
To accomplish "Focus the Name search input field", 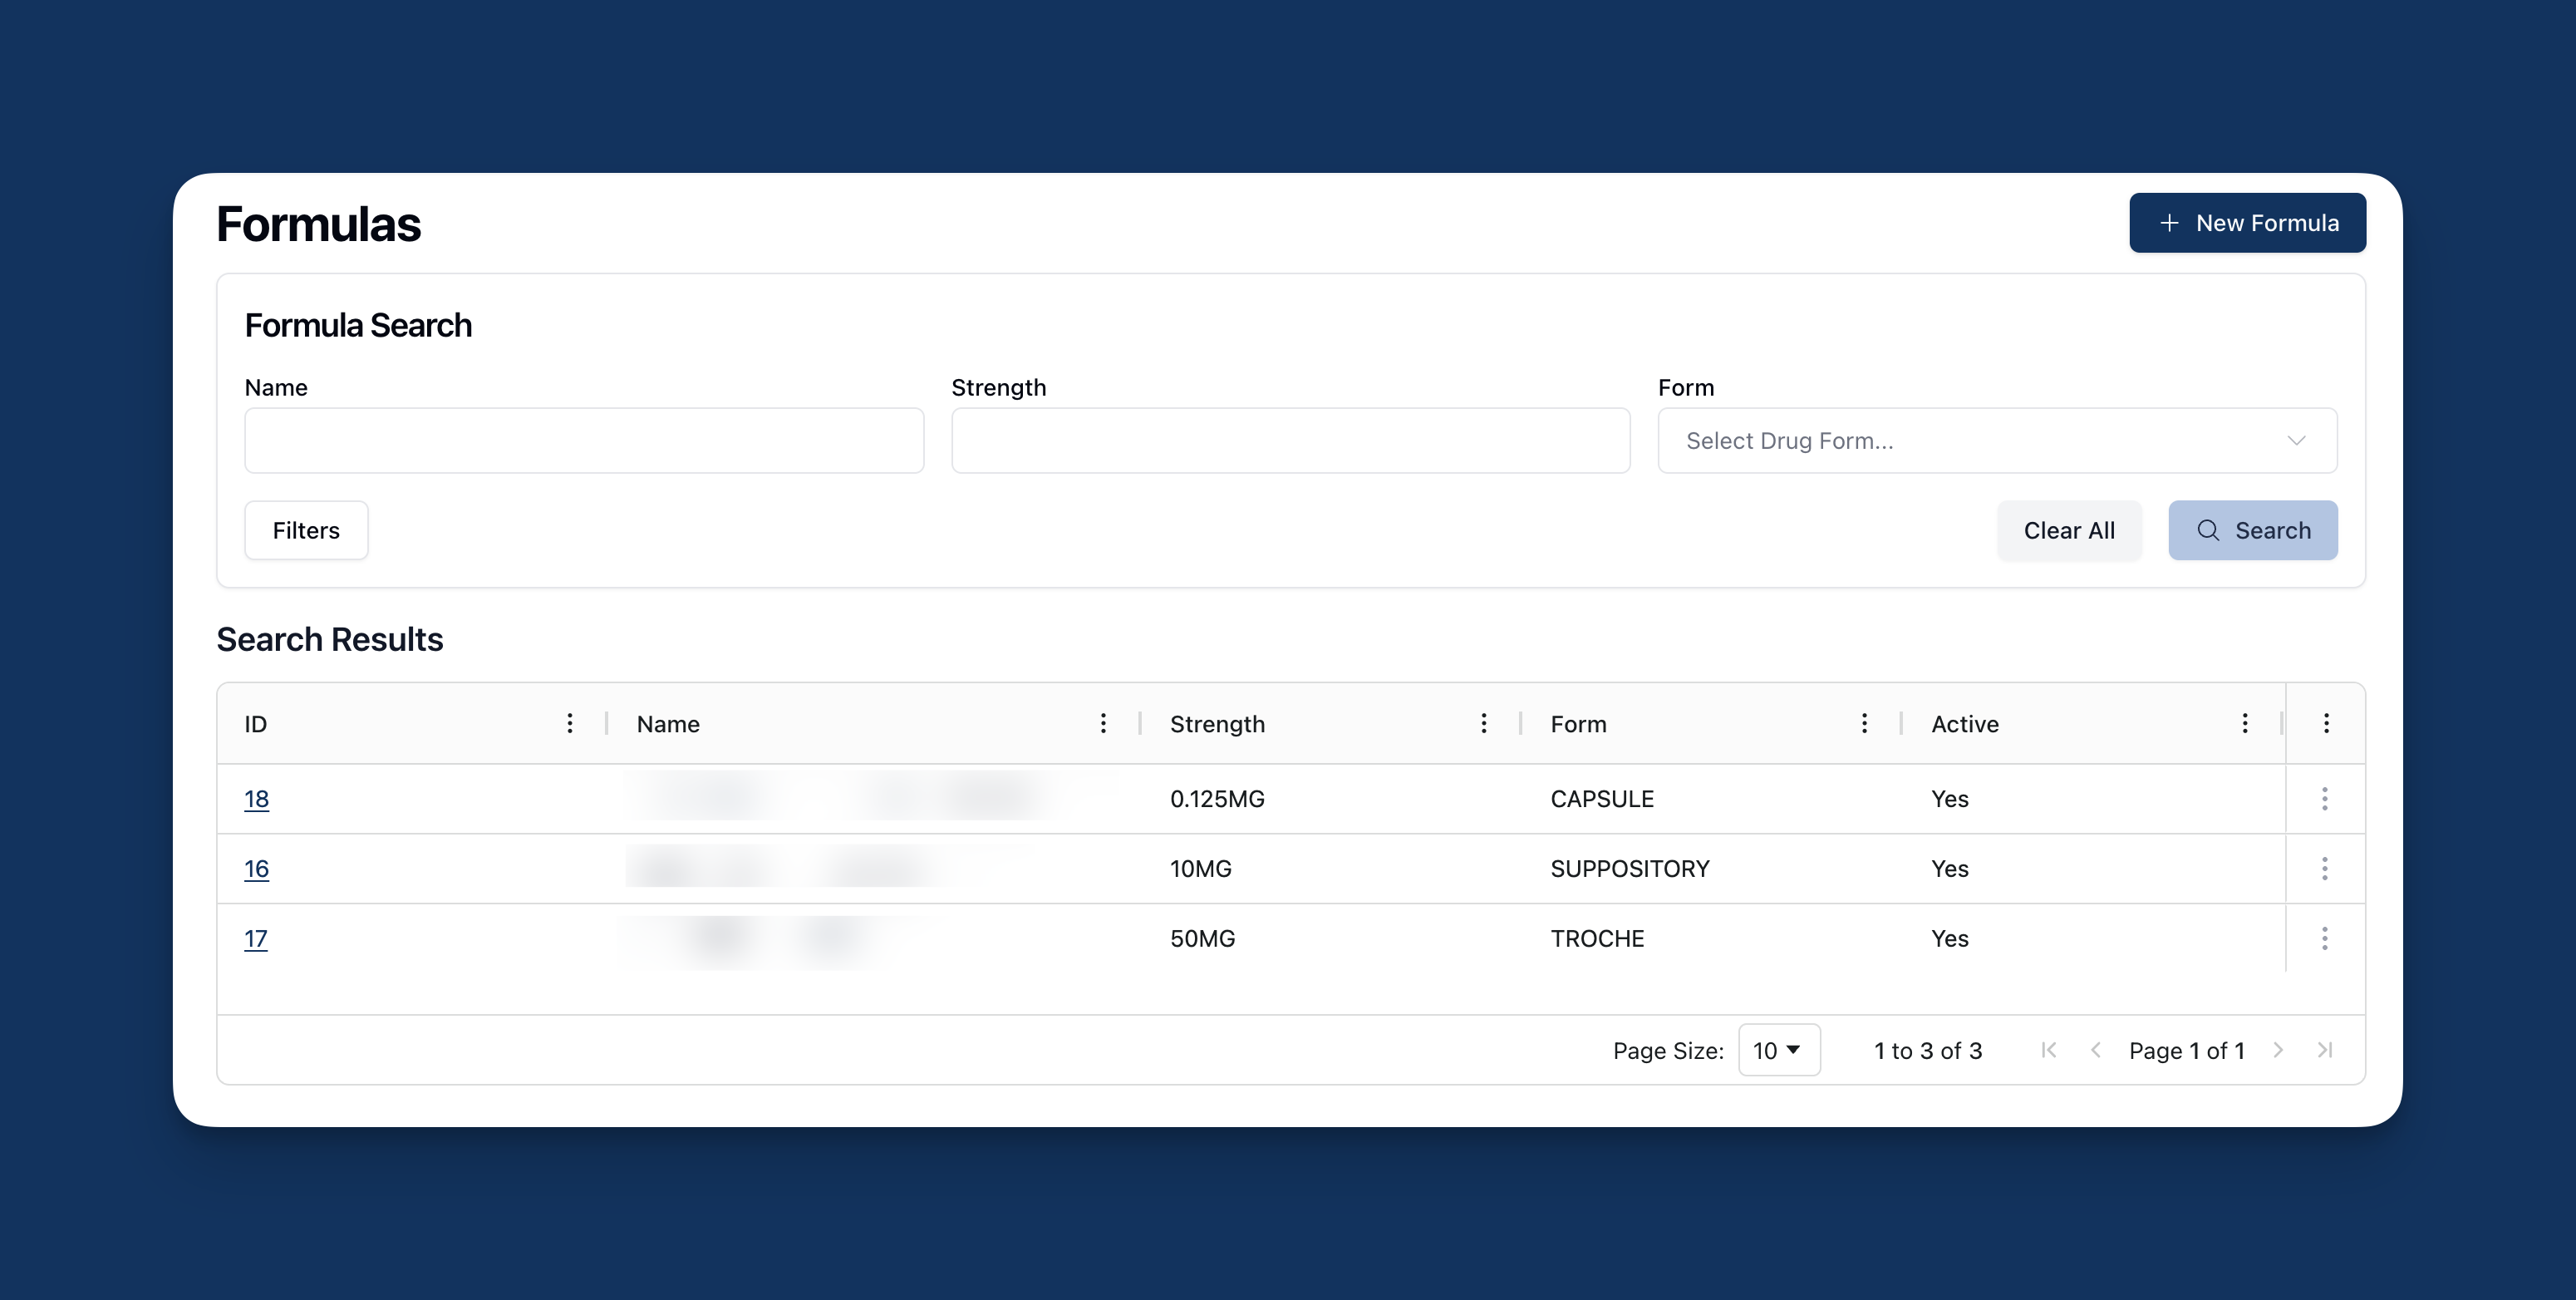I will (x=584, y=440).
